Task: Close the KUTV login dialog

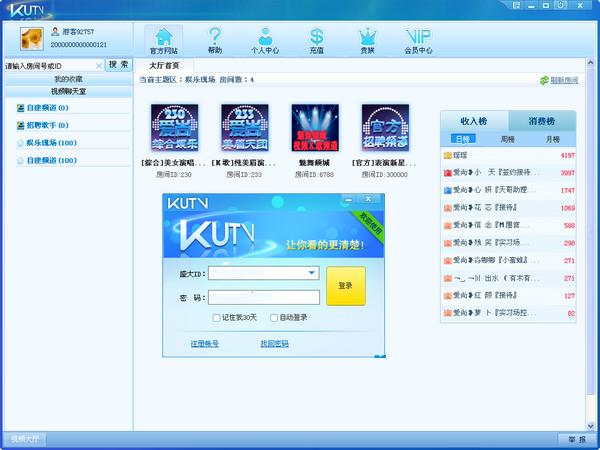Action: click(x=368, y=199)
